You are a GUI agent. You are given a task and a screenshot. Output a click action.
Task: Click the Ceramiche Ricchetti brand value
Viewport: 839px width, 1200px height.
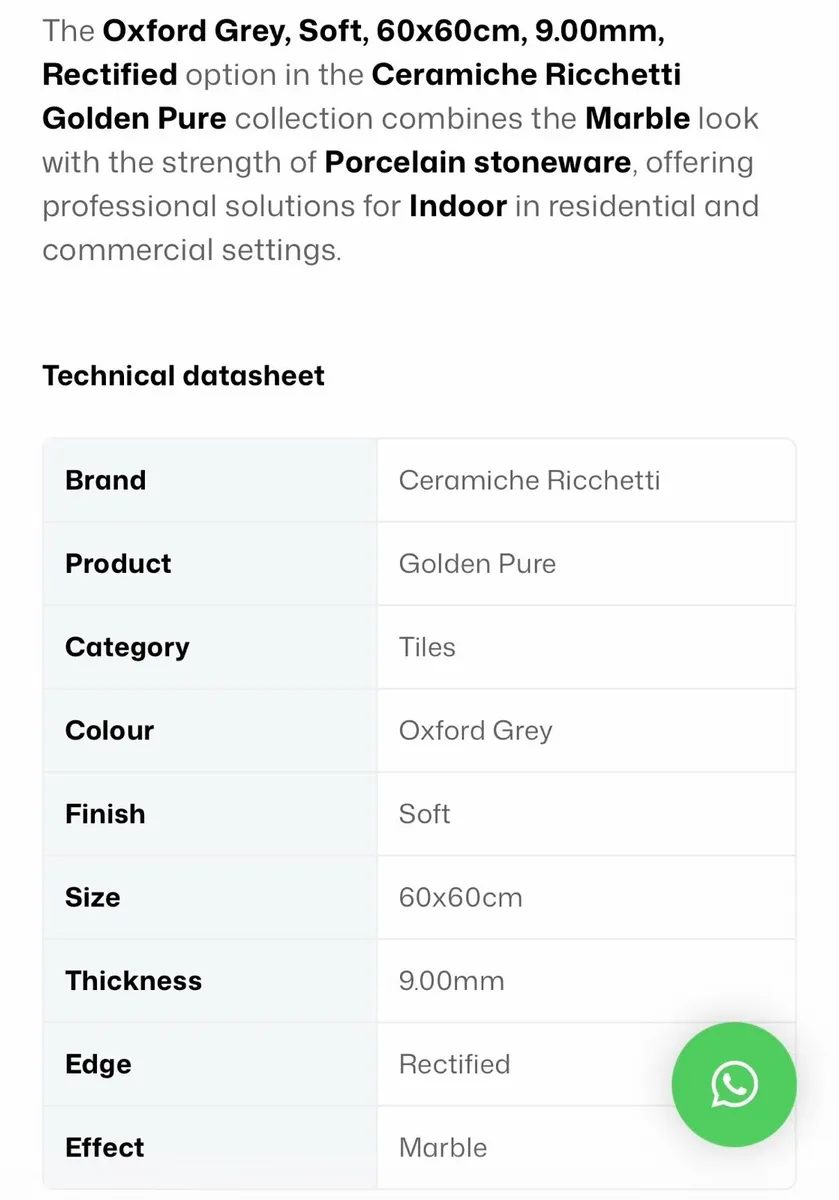tap(529, 480)
